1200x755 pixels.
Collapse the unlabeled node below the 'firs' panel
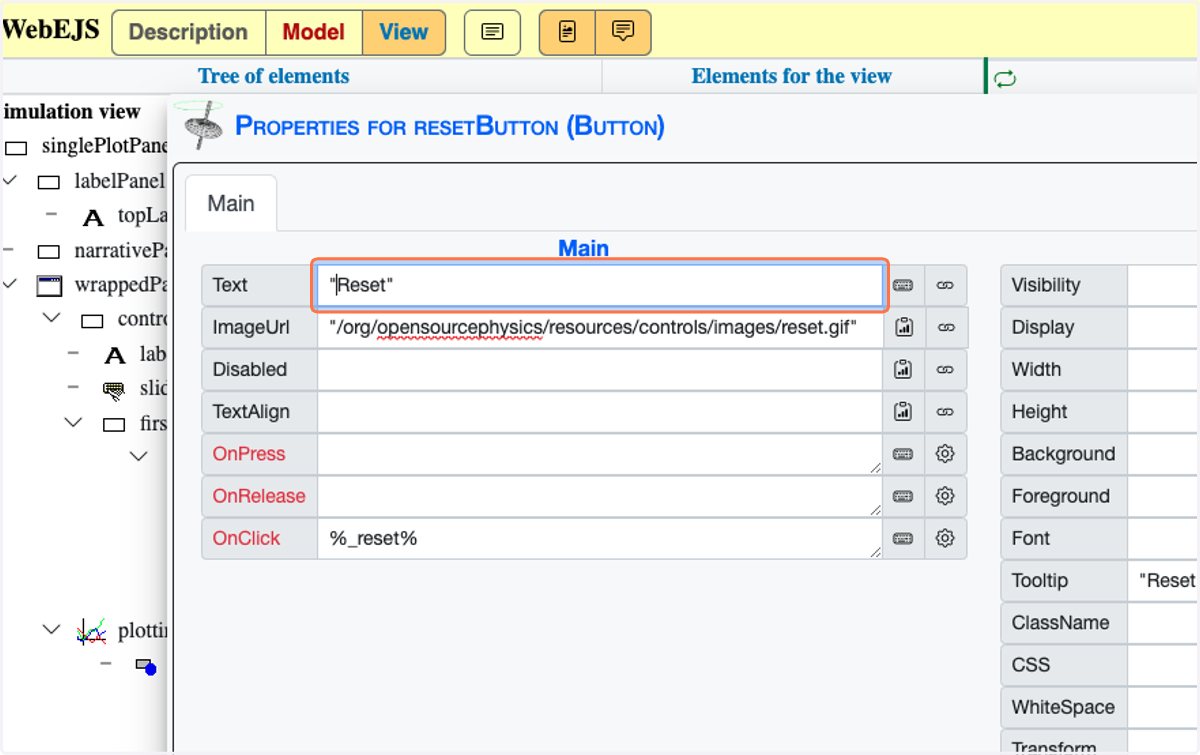(x=138, y=457)
